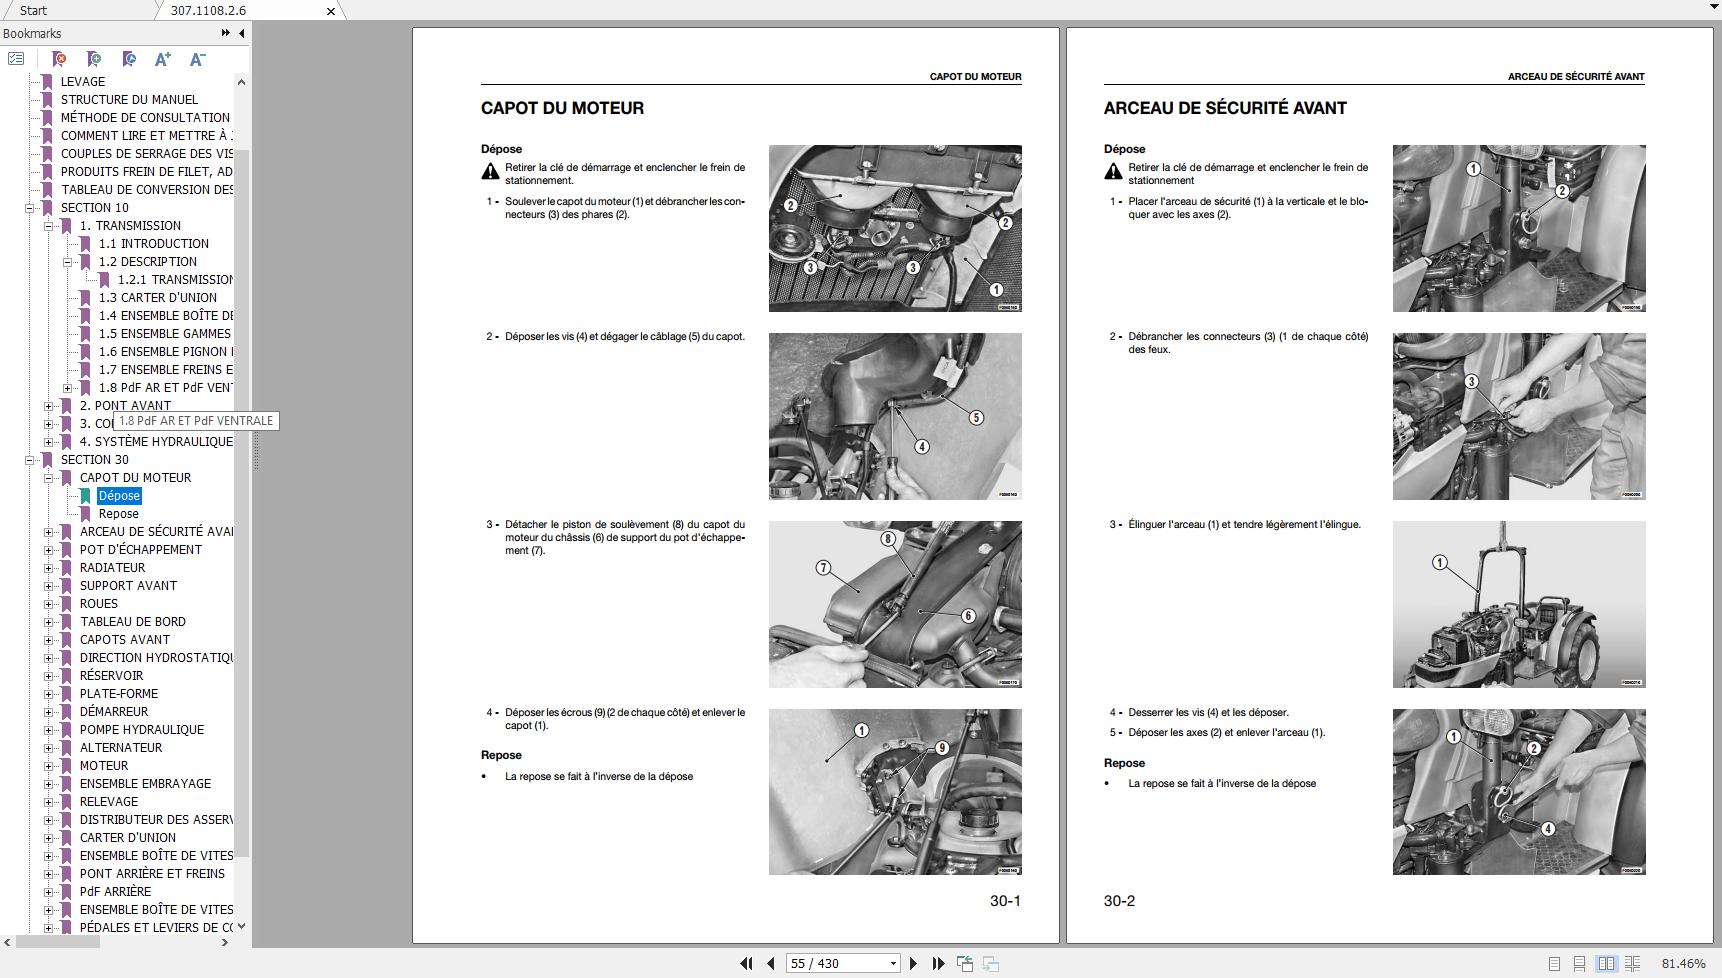This screenshot has height=978, width=1722.
Task: Open the POT D'ÉCHAPPEMENT bookmark
Action: click(x=140, y=550)
